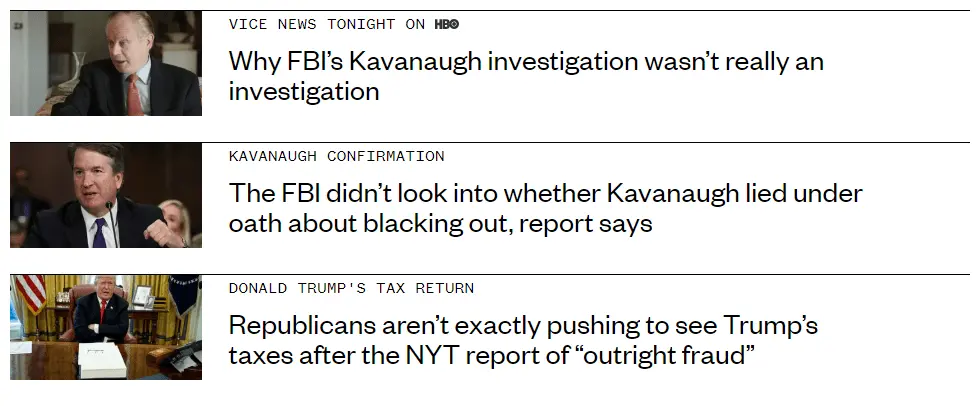Open the "Why FBI's Kavanaugh investigation" headline
Screen dimensions: 980x406
[x=525, y=61]
